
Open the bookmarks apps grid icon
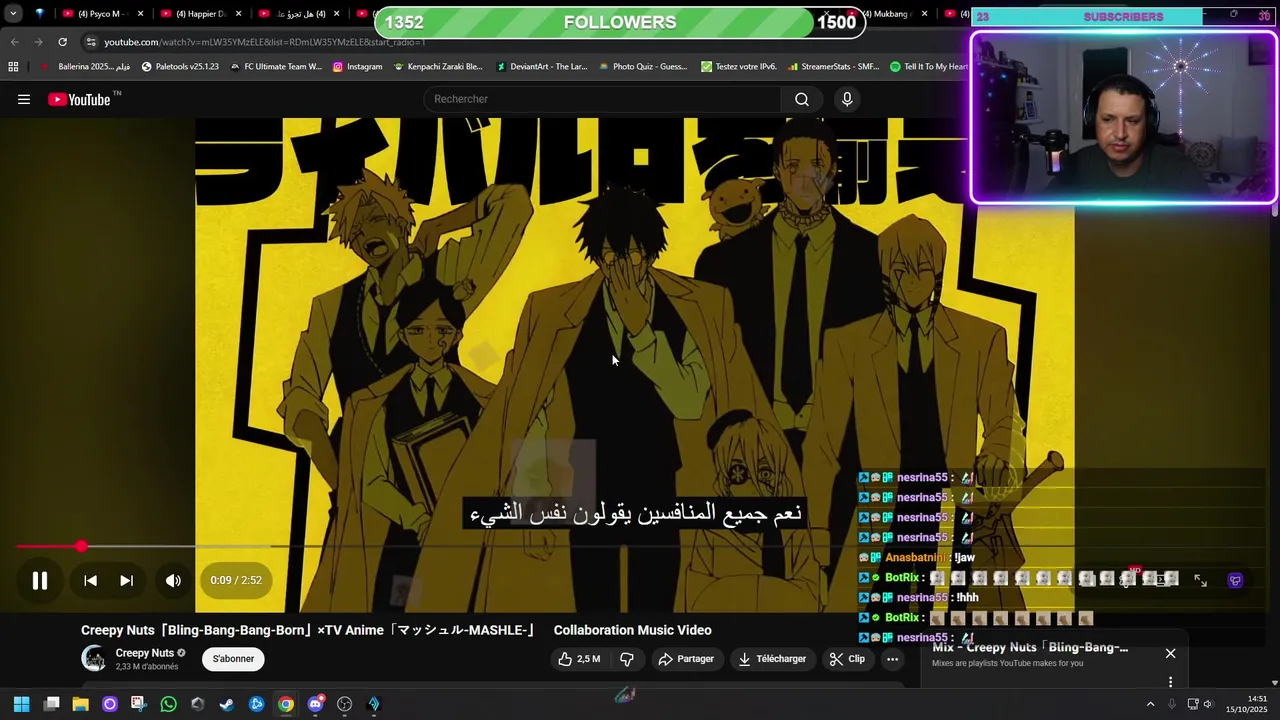[13, 67]
